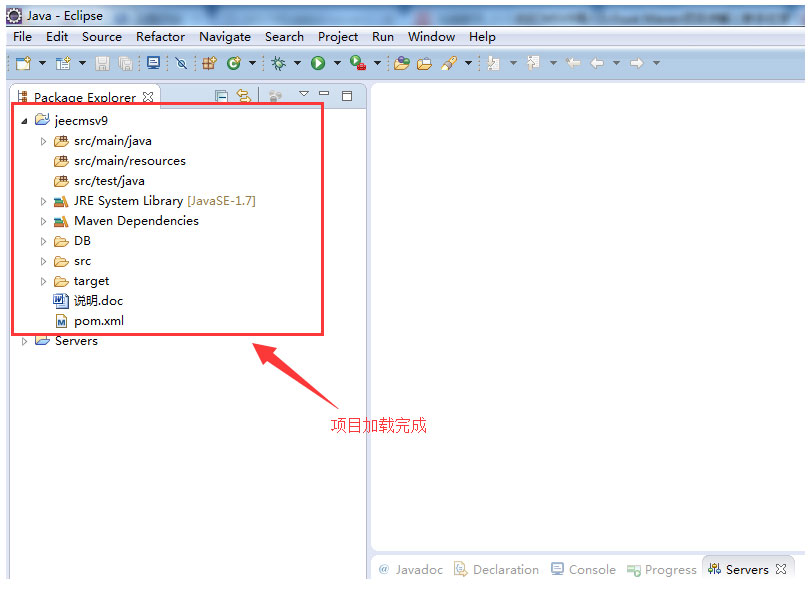812x600 pixels.
Task: Click the Debug bug icon
Action: coord(278,63)
